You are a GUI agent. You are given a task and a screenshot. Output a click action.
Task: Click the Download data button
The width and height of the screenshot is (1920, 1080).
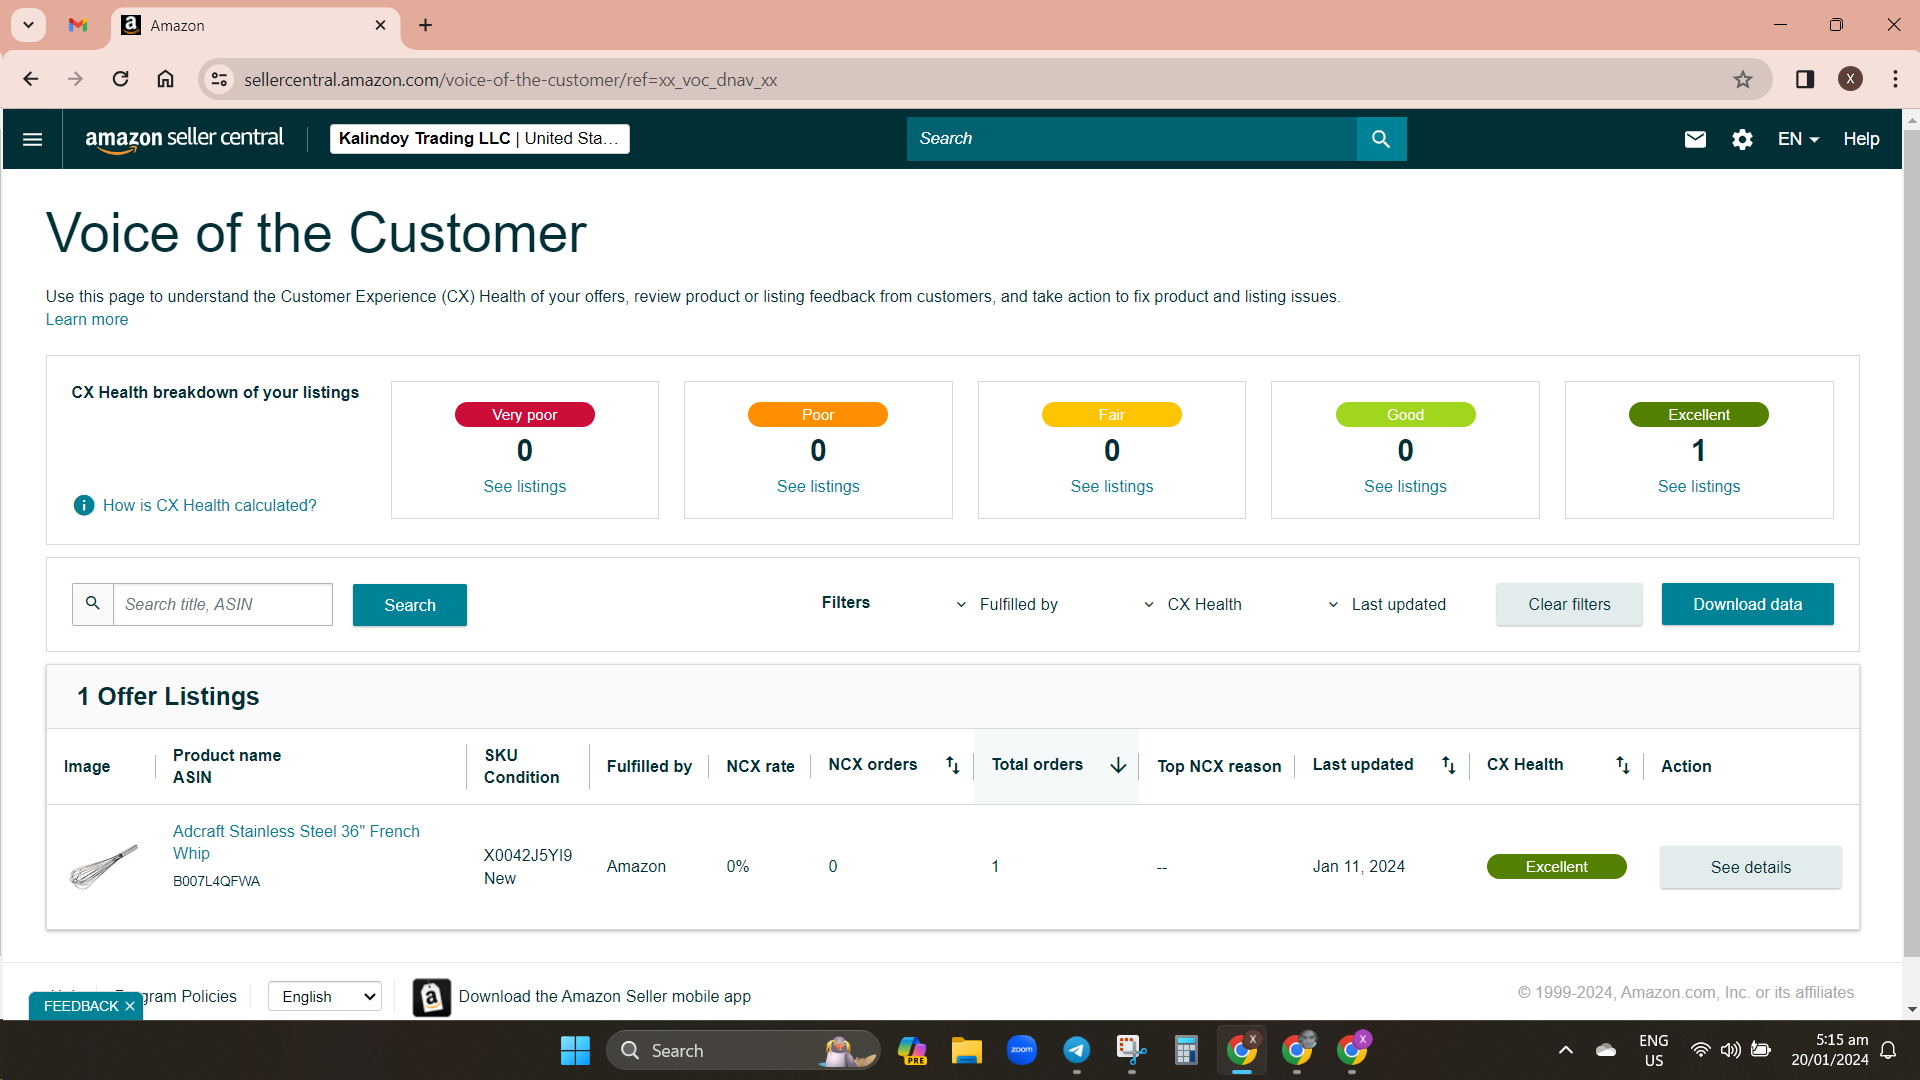pos(1747,604)
